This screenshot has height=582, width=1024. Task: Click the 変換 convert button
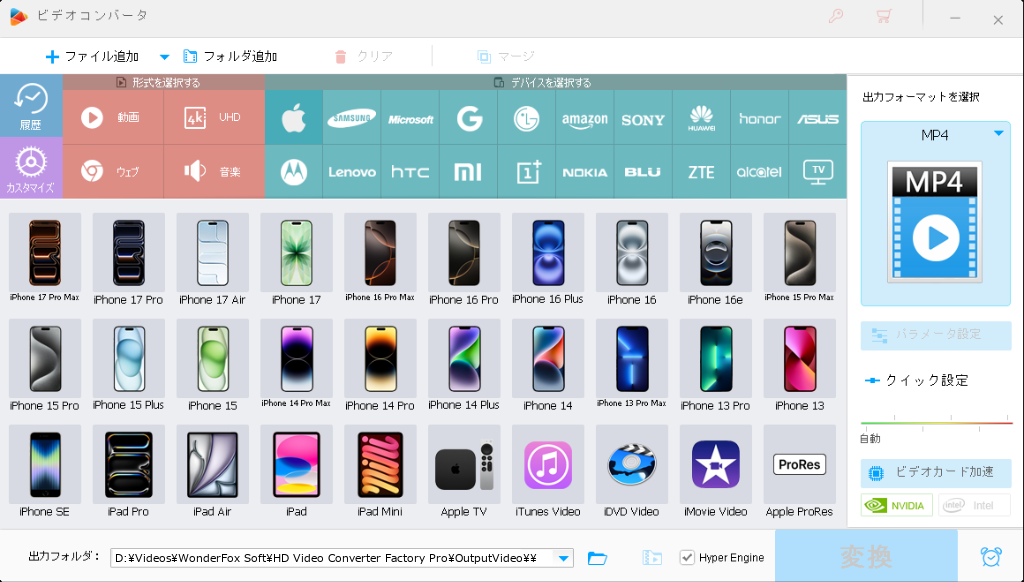coord(866,557)
